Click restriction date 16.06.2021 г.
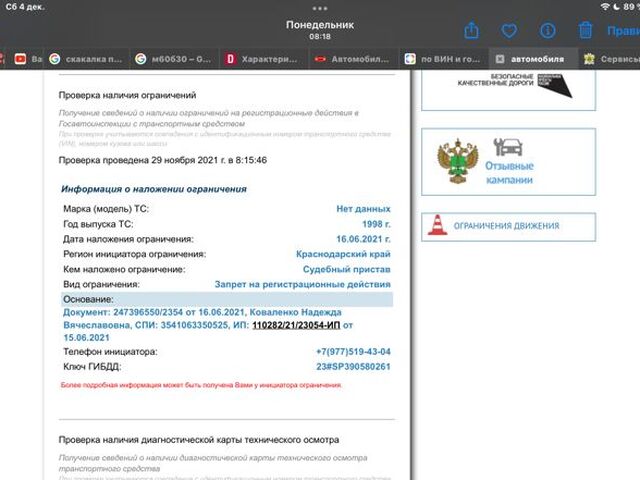640x480 pixels. 363,239
